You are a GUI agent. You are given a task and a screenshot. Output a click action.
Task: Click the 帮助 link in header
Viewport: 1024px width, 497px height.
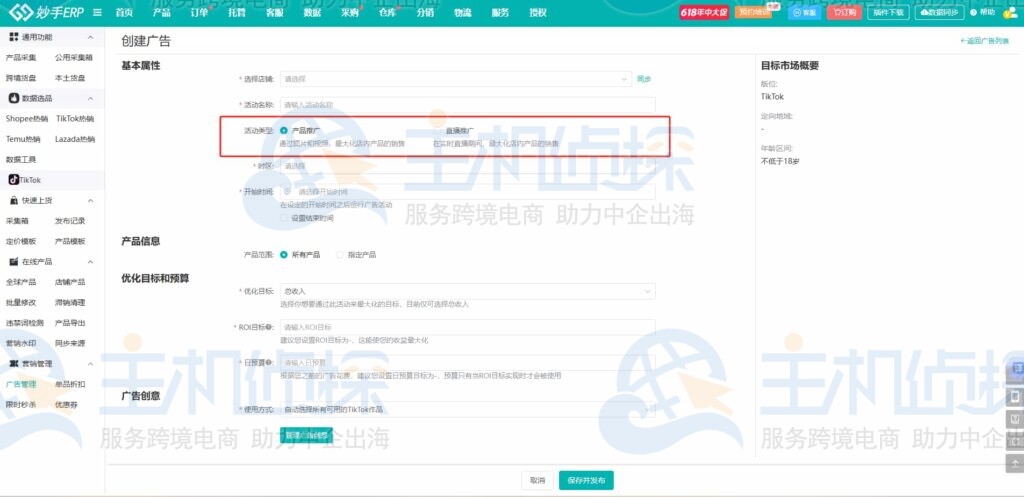pos(983,12)
